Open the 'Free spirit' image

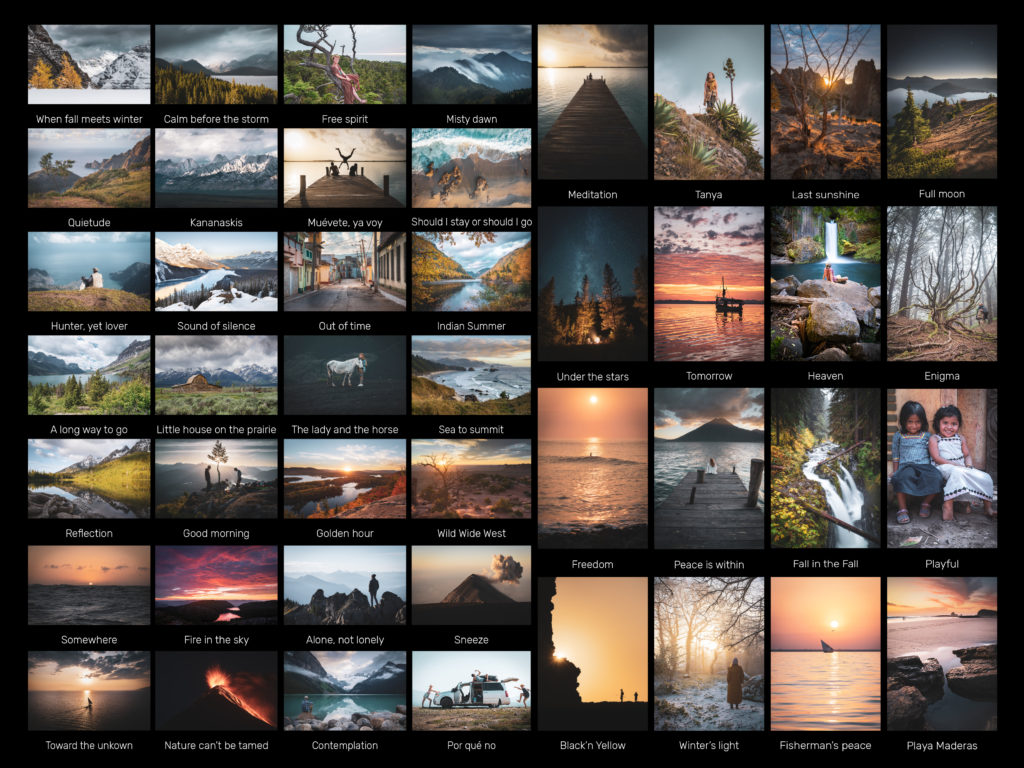[345, 64]
